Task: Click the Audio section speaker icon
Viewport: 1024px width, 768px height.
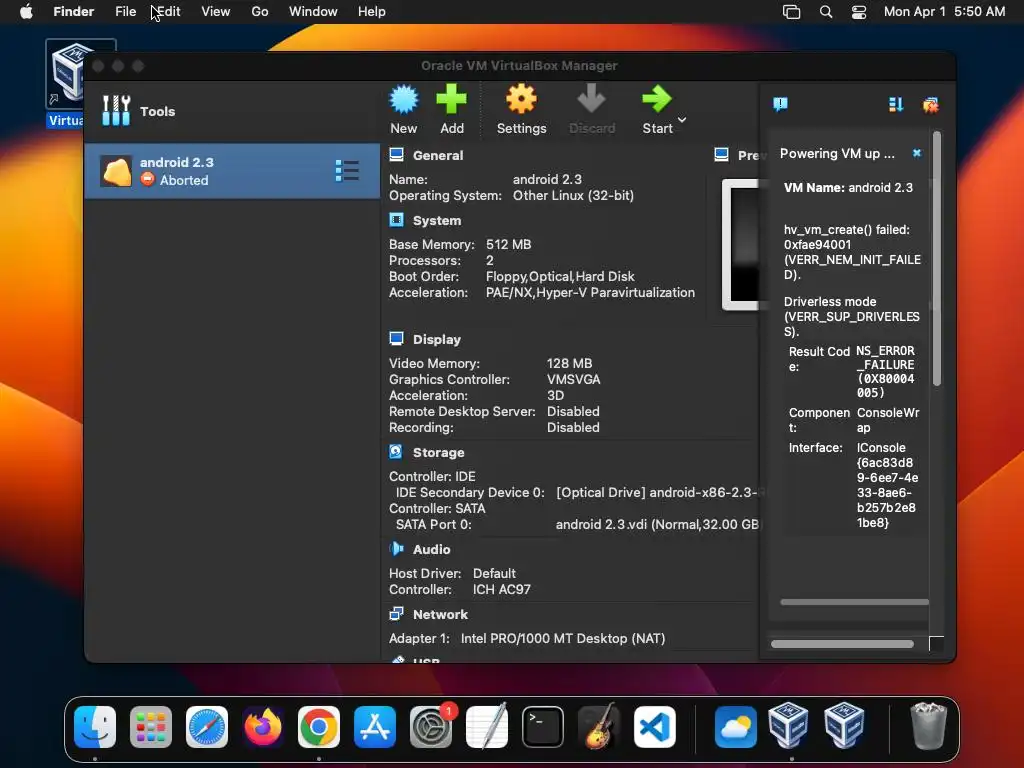Action: click(x=396, y=549)
